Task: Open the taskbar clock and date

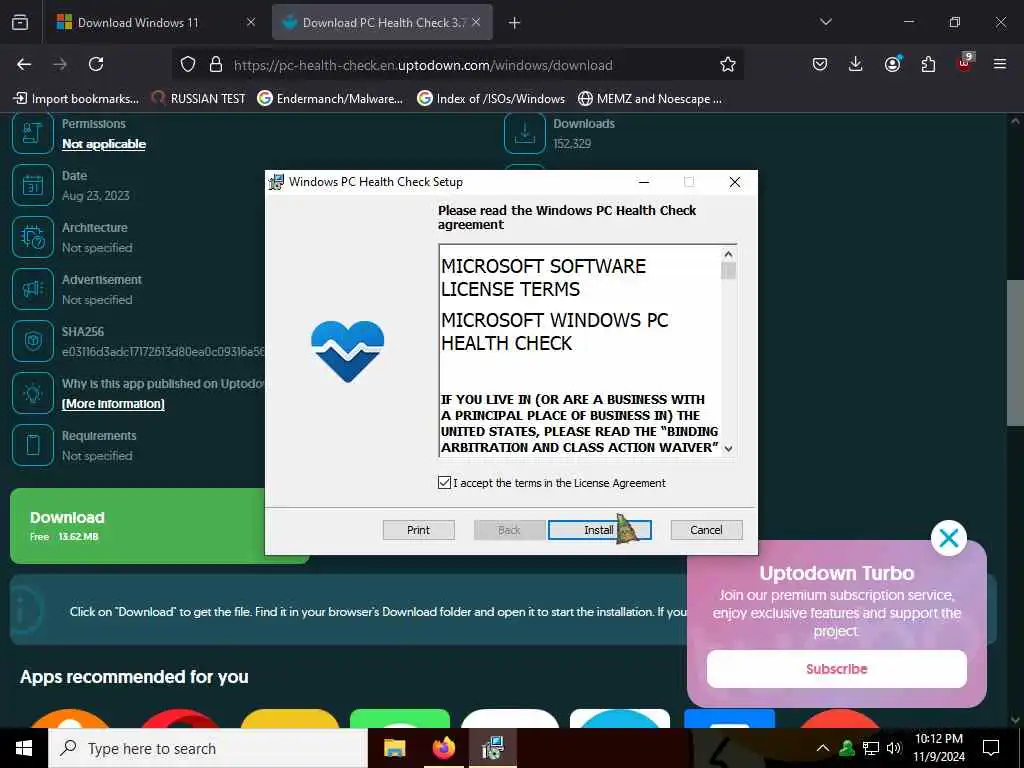Action: point(938,748)
